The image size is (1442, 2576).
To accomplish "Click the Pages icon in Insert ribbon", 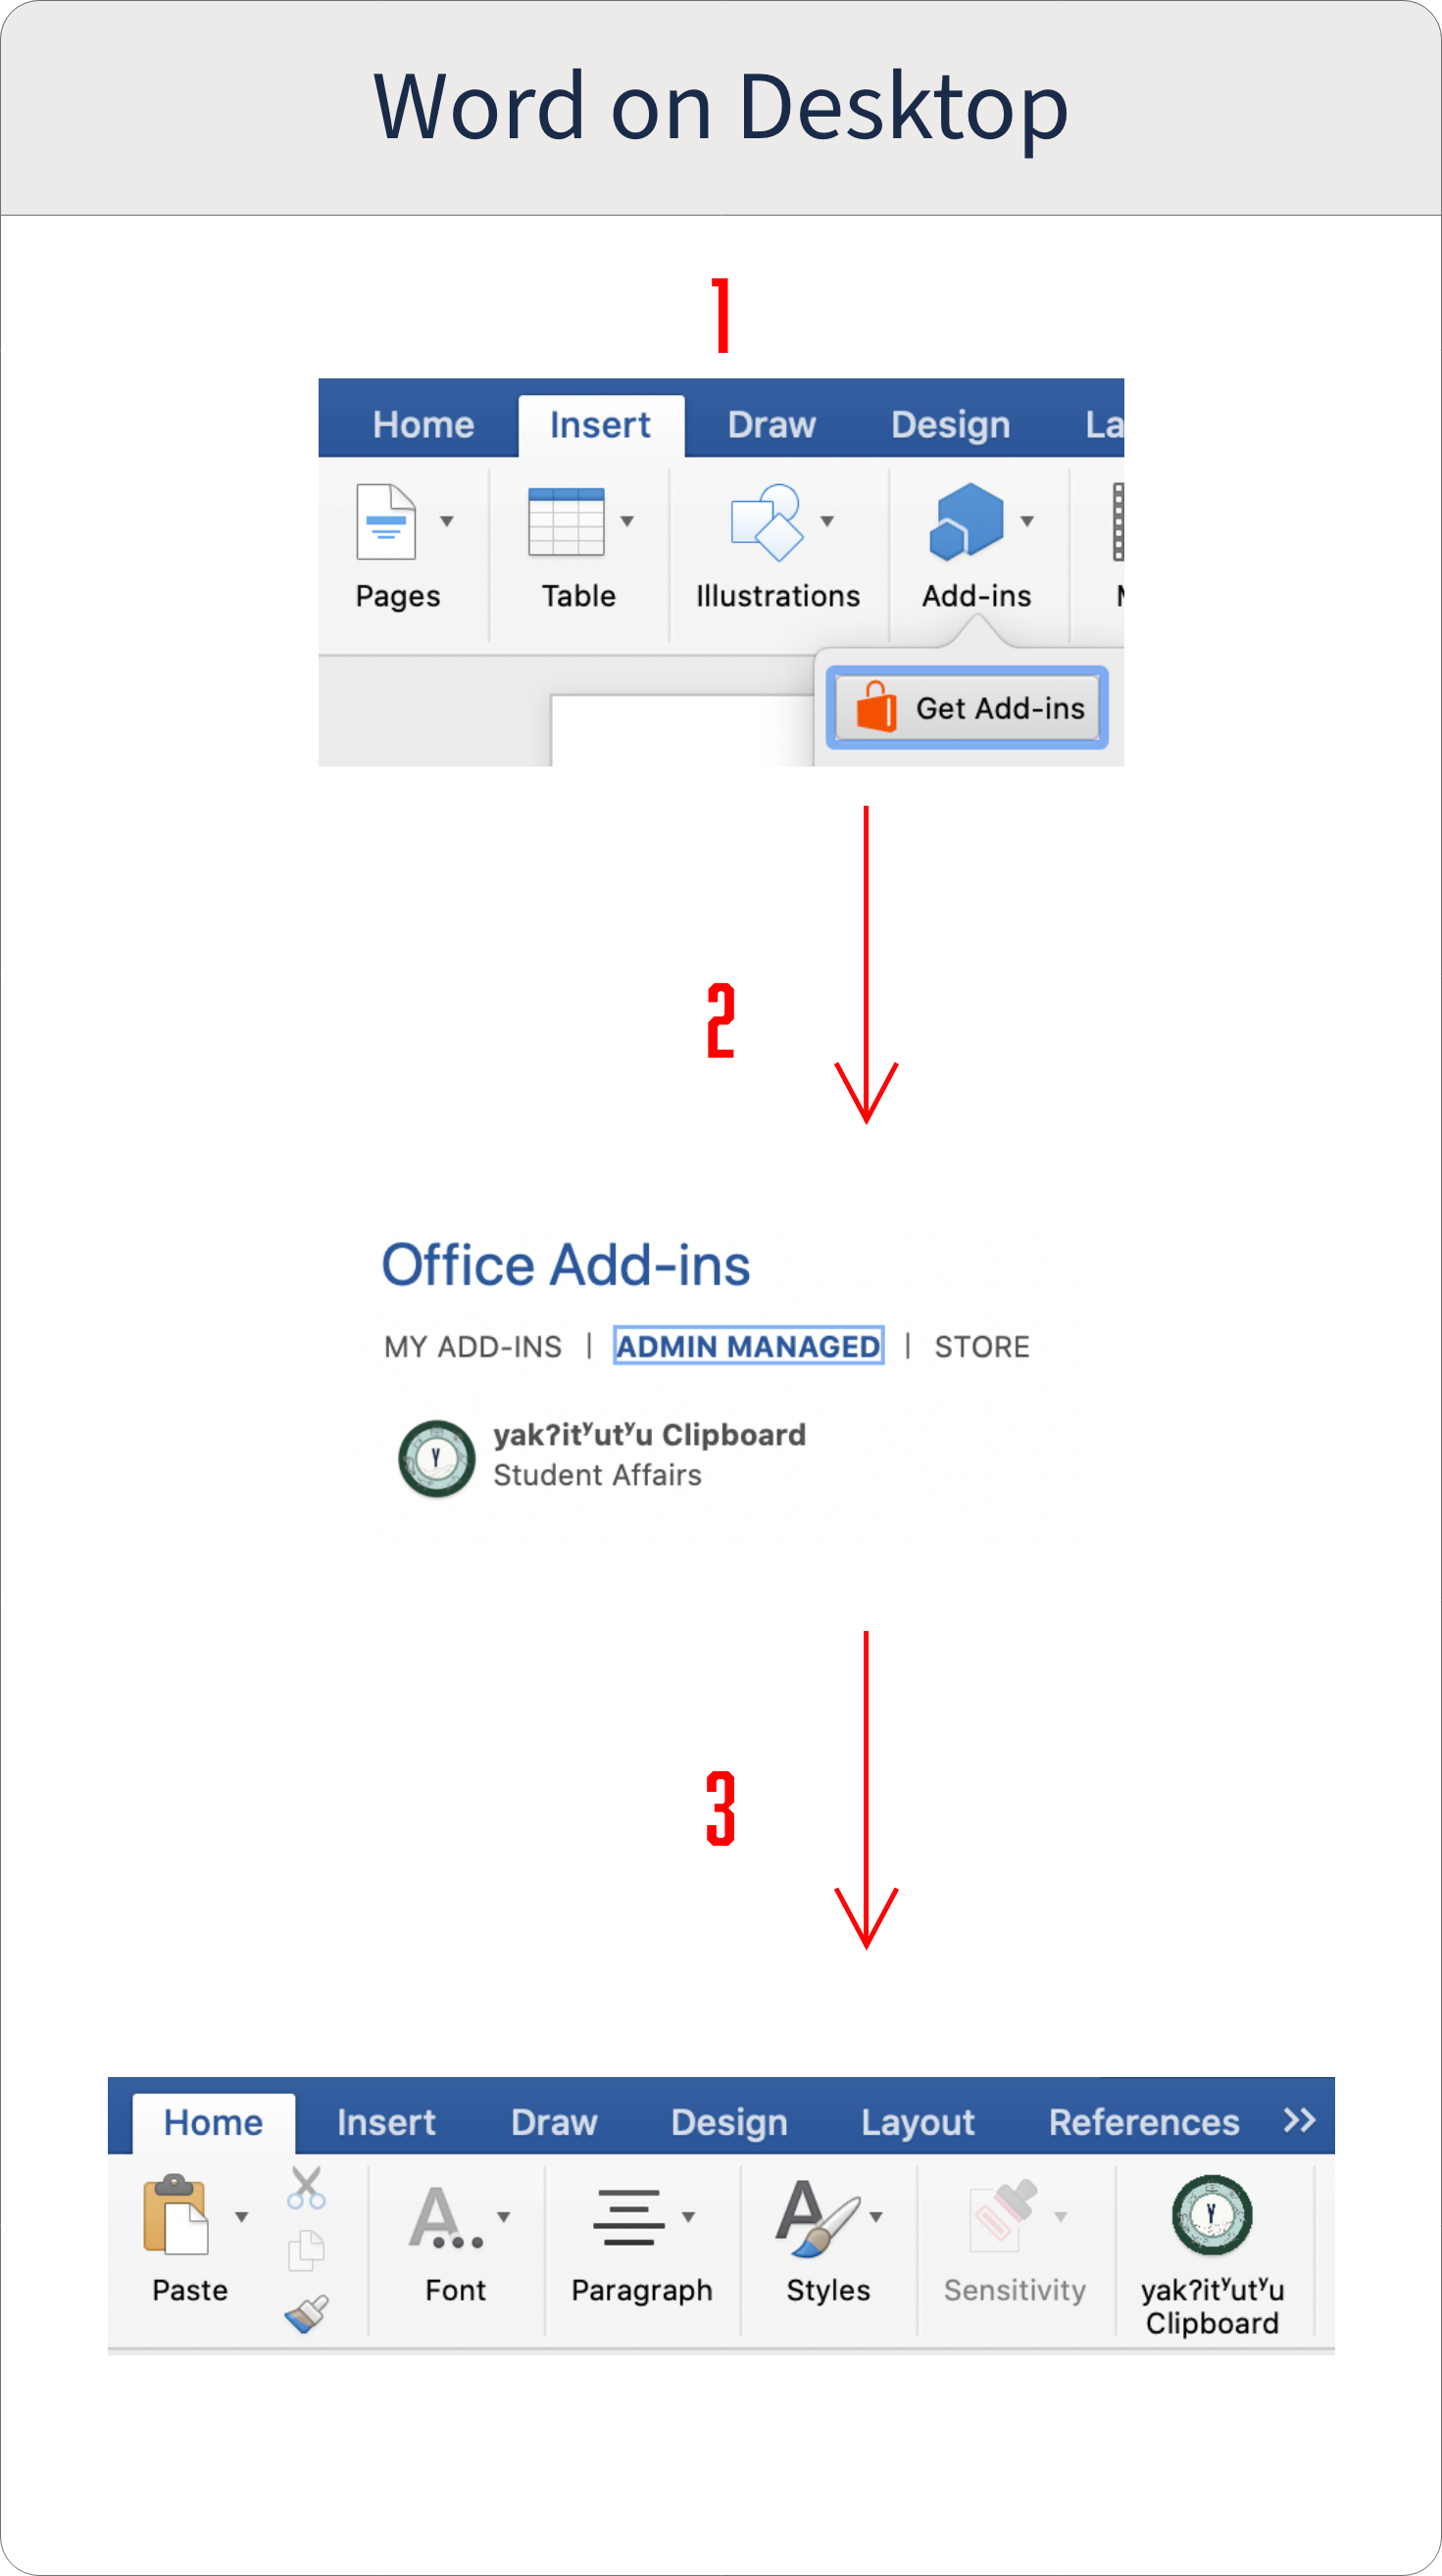I will [386, 522].
